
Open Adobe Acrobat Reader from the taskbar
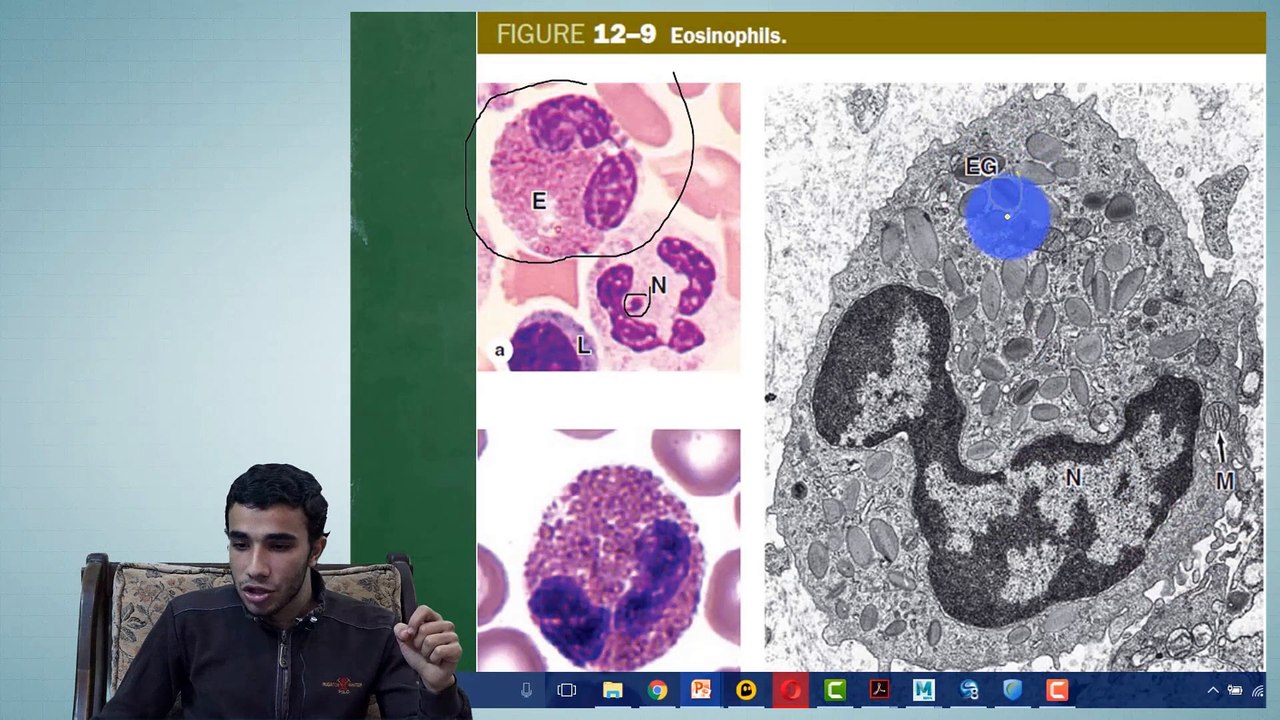click(x=879, y=690)
